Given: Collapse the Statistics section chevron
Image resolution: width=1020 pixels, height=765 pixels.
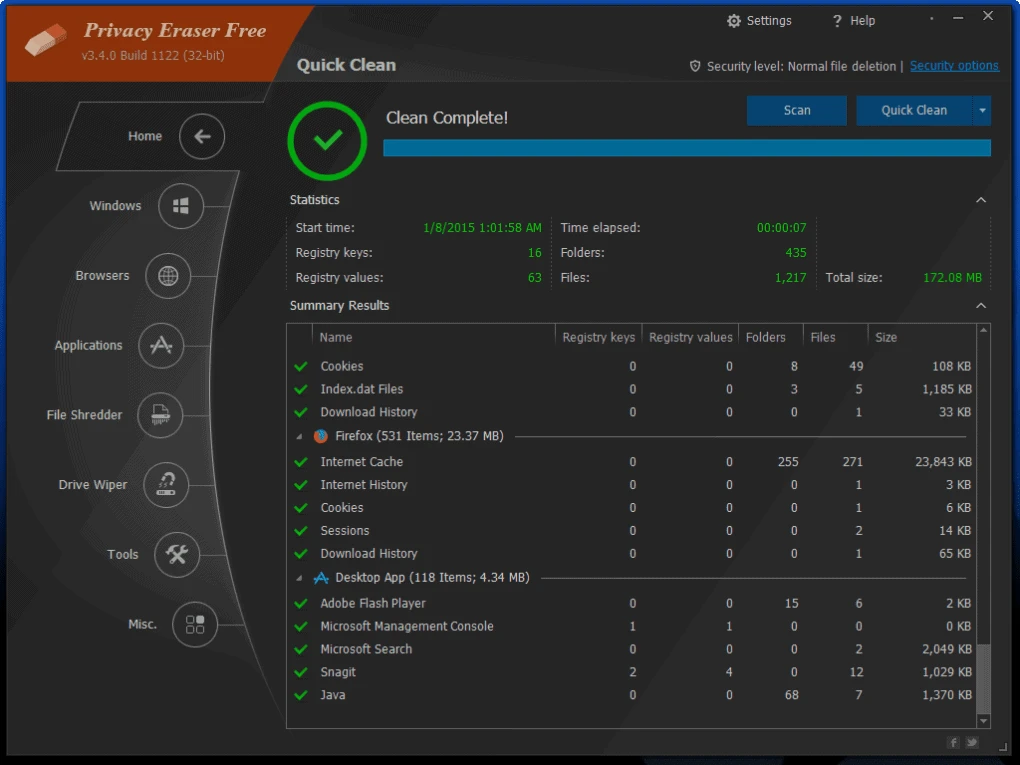Looking at the screenshot, I should point(981,200).
